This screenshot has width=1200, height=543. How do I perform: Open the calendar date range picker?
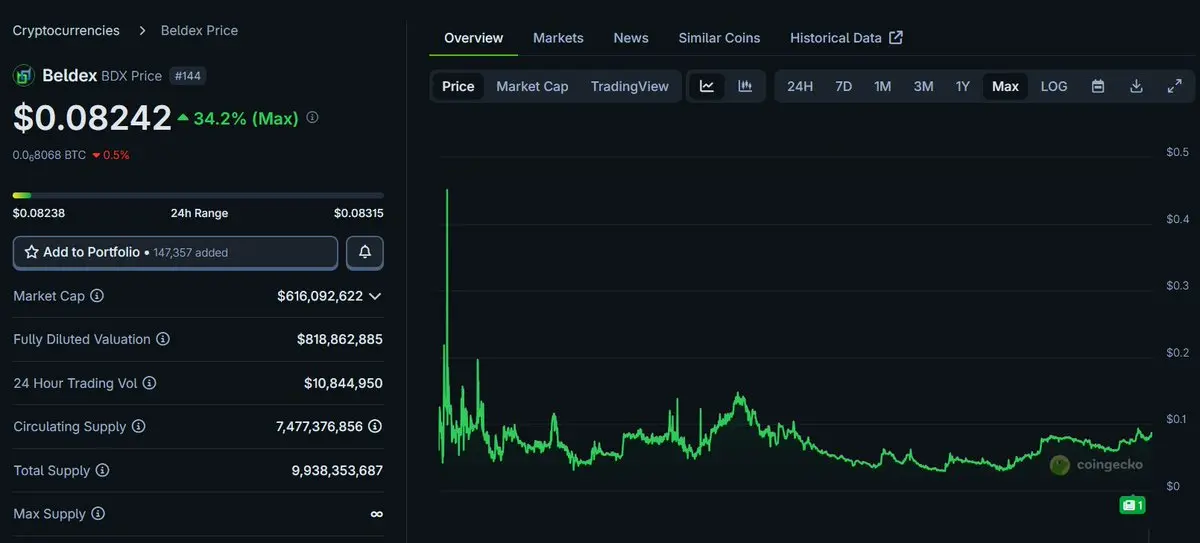click(x=1098, y=86)
